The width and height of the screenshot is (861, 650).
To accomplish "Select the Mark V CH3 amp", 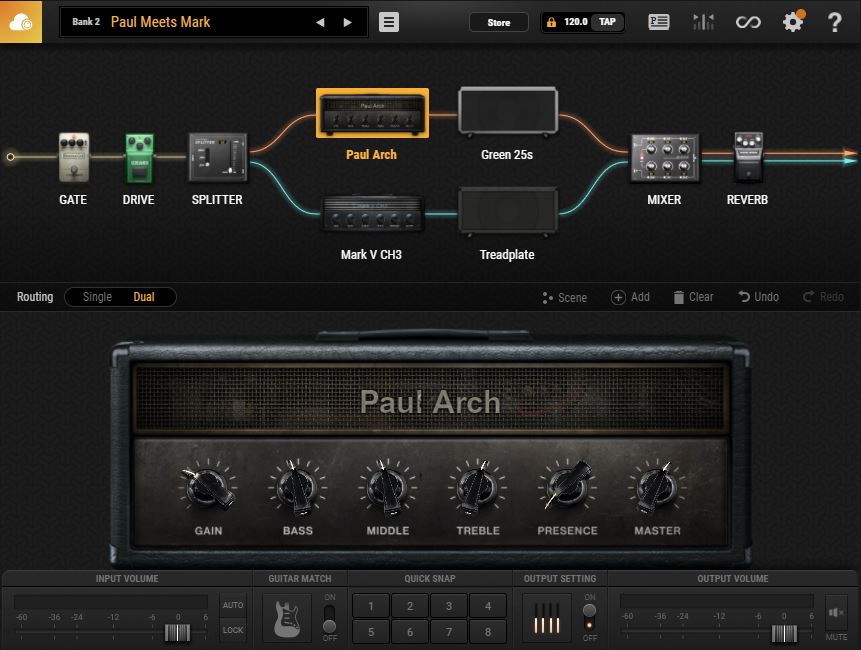I will pyautogui.click(x=373, y=213).
